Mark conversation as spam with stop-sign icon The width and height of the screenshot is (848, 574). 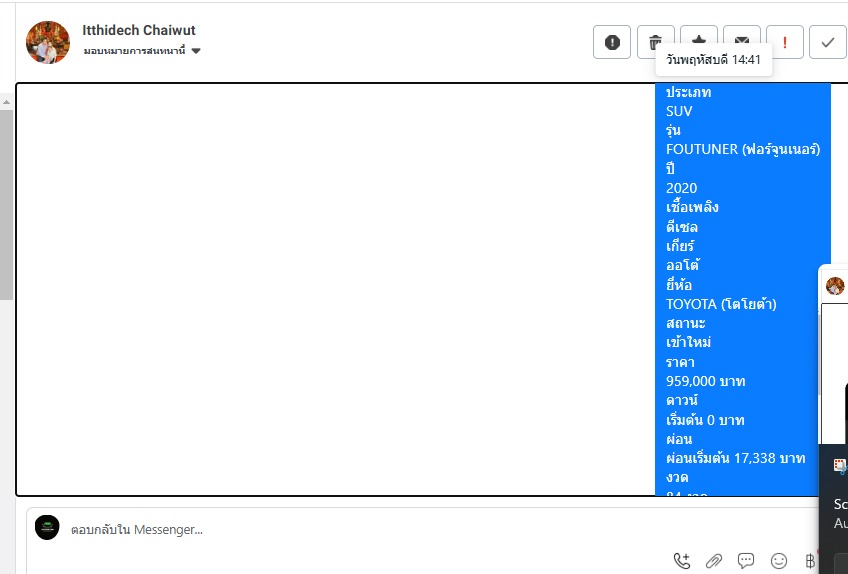(x=612, y=42)
